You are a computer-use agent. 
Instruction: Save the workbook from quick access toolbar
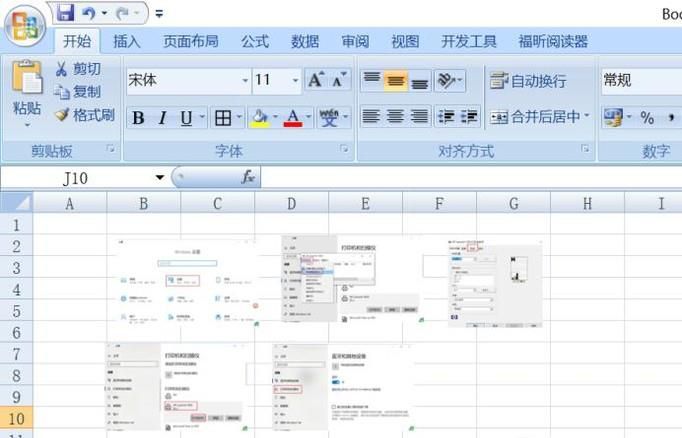[65, 13]
